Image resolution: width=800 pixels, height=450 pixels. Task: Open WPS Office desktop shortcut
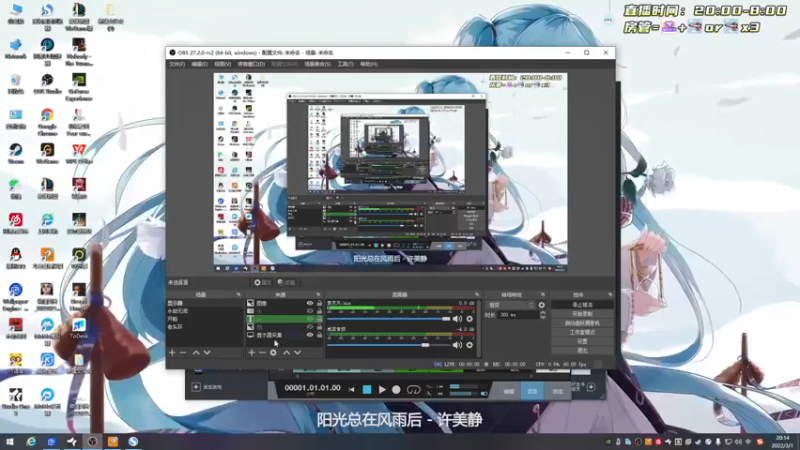click(79, 154)
